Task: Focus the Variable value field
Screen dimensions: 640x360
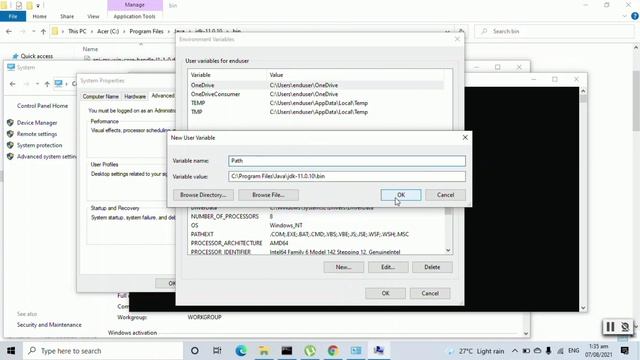Action: coord(347,176)
